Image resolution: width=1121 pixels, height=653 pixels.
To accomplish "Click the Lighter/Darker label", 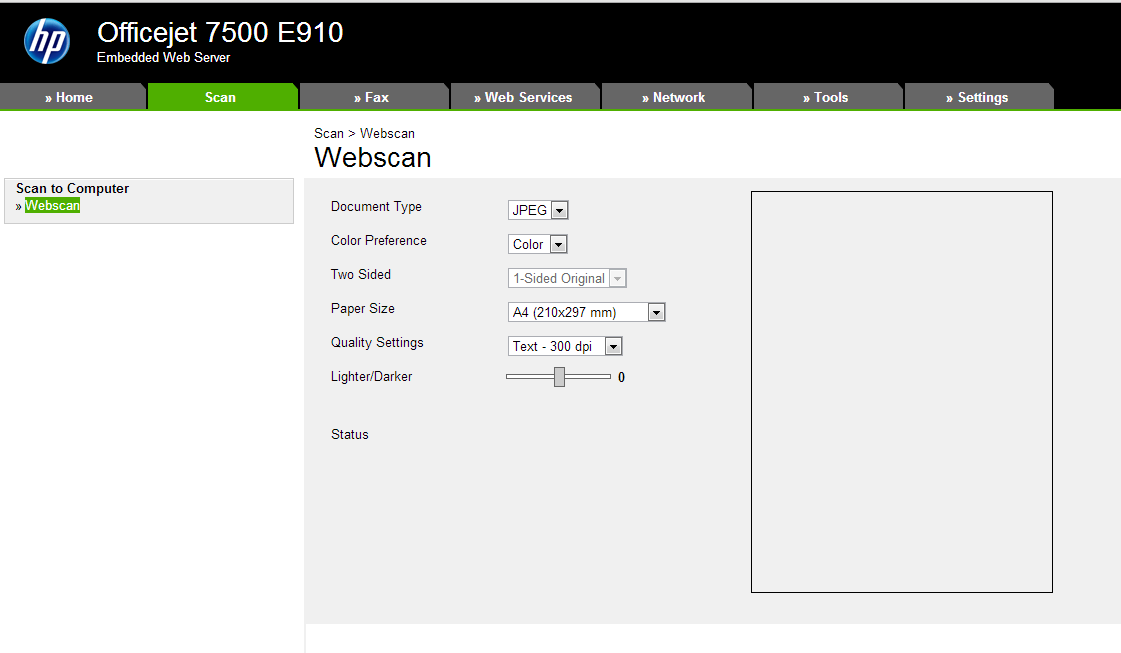I will point(372,377).
